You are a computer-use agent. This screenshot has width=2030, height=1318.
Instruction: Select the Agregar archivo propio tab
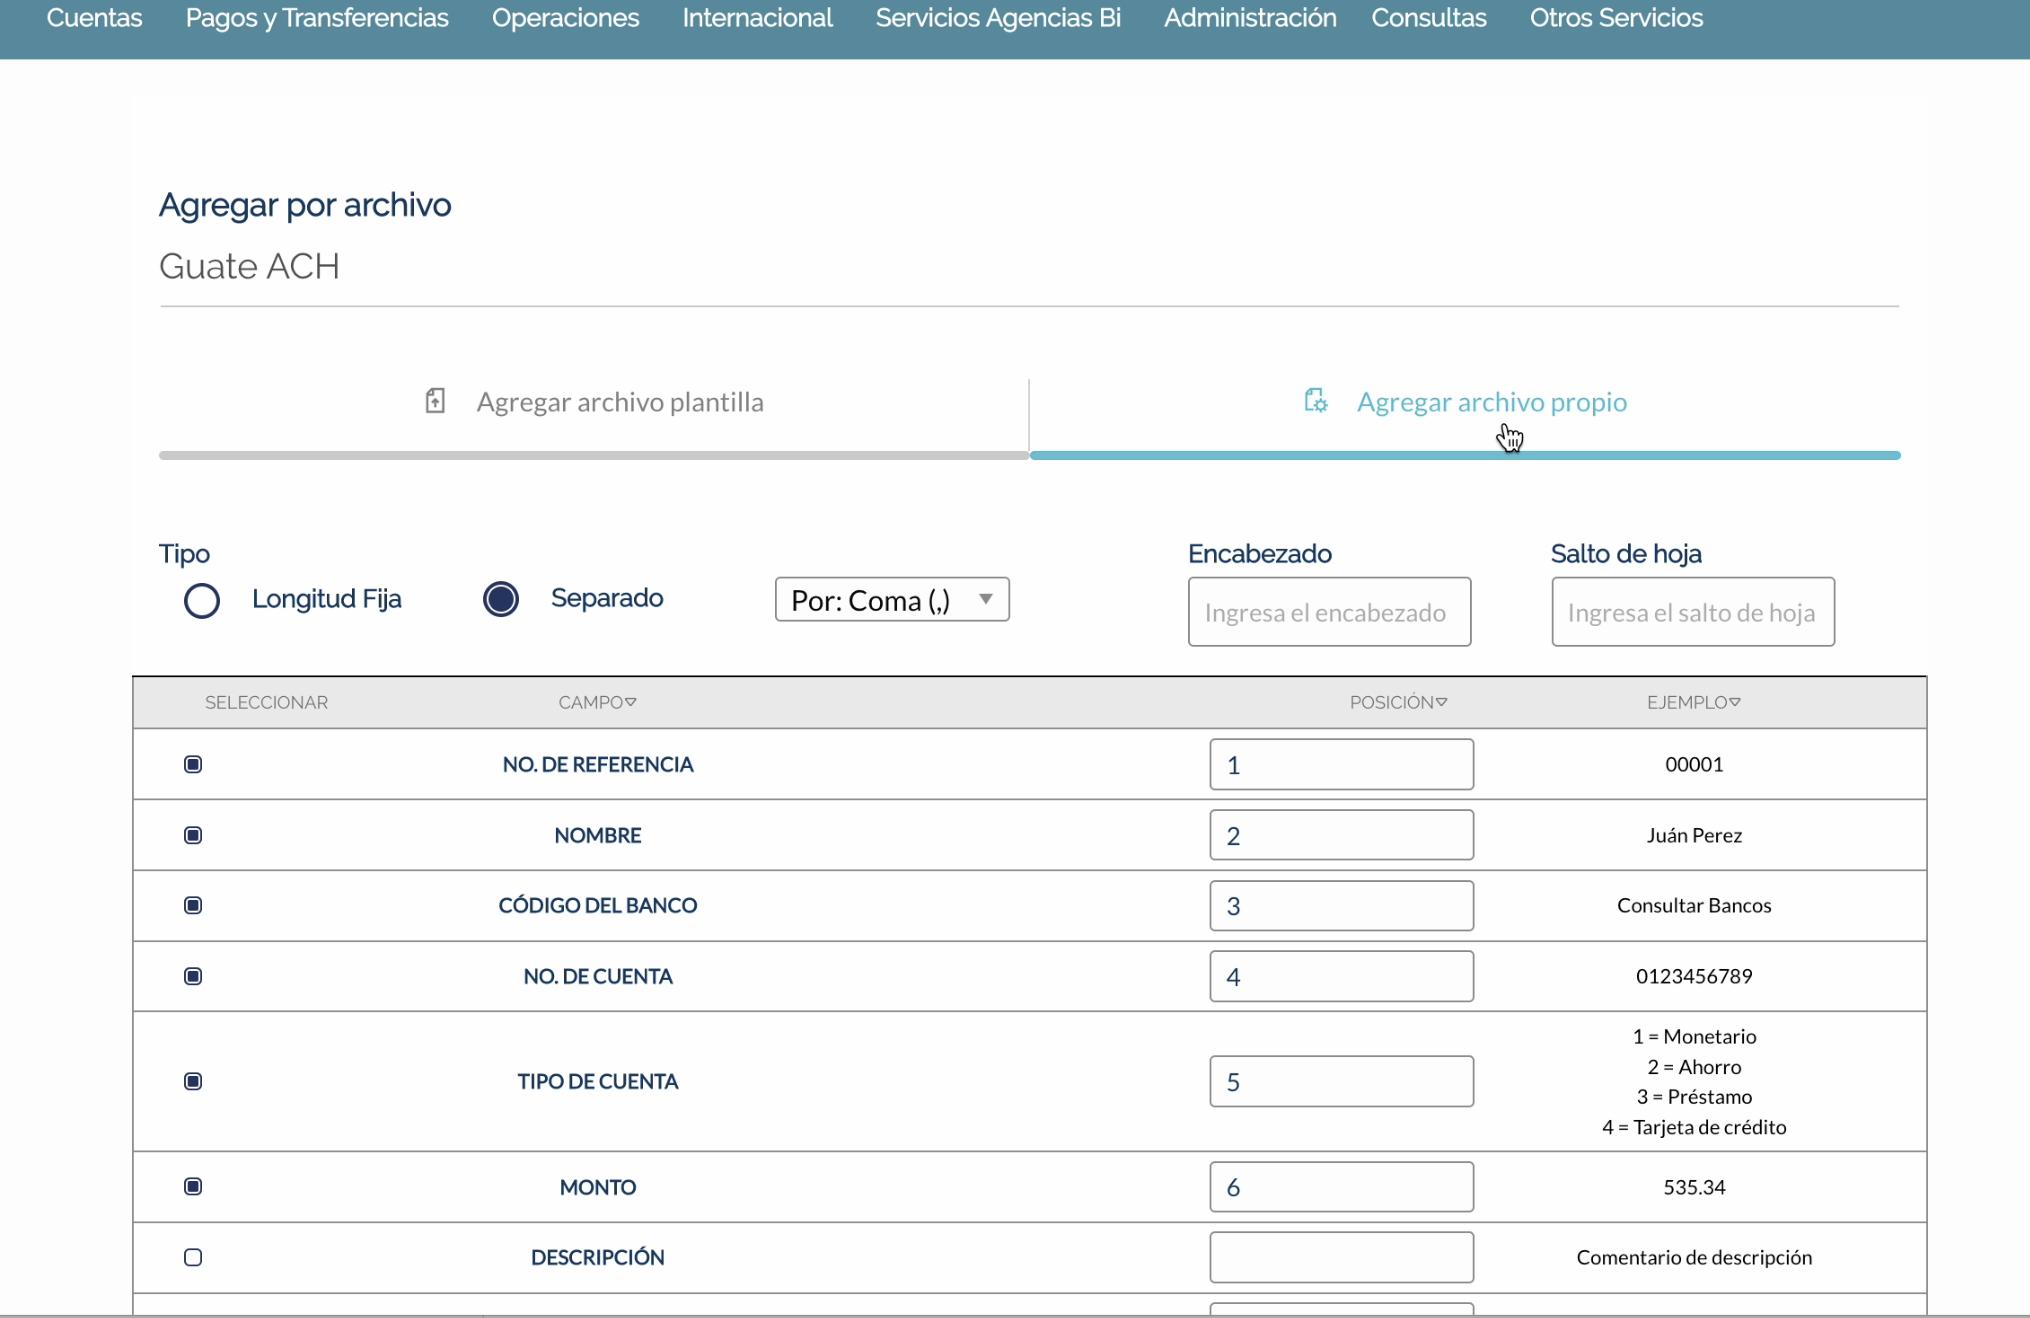click(1491, 402)
